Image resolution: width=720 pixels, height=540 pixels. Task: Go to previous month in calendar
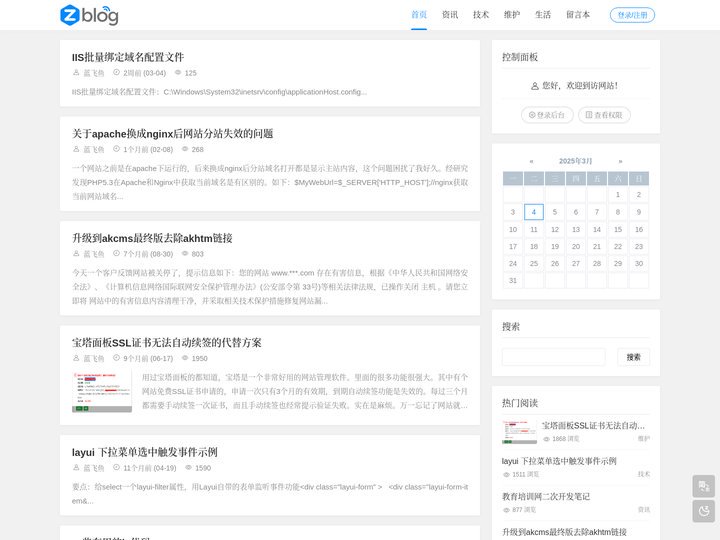click(531, 161)
